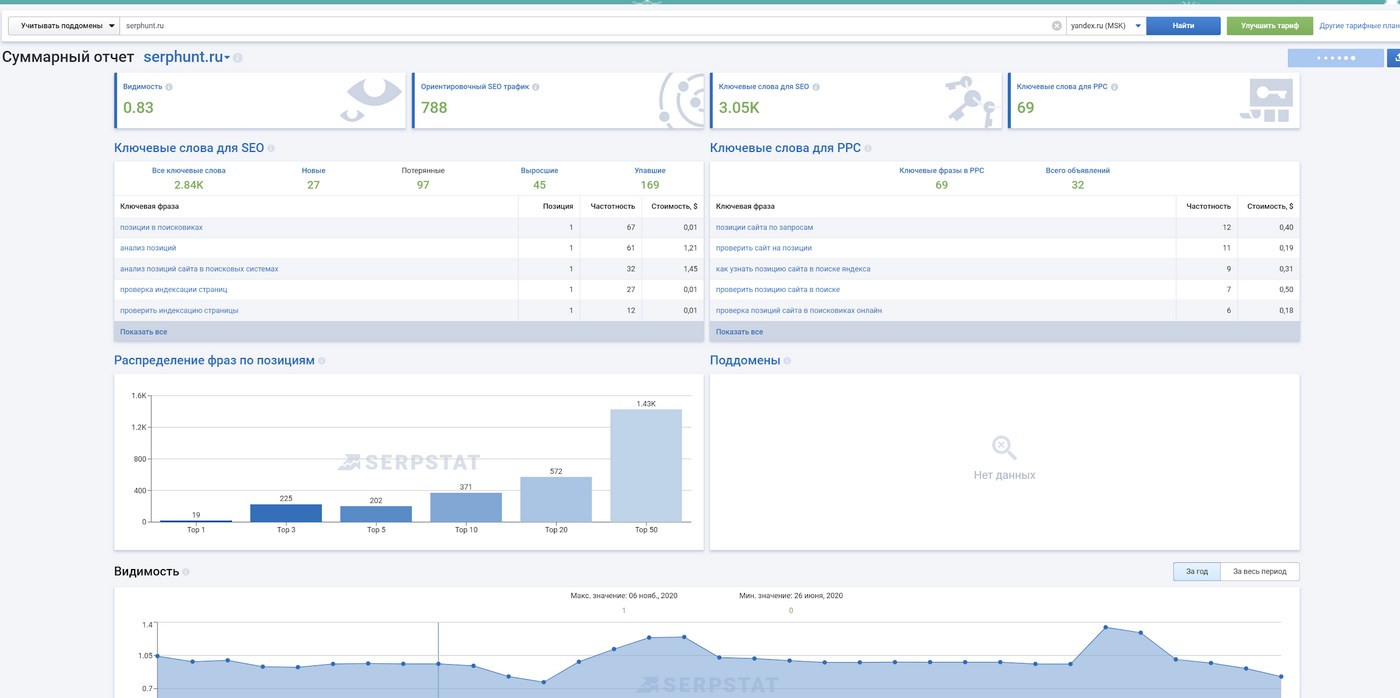The height and width of the screenshot is (698, 1400).
Task: Click the info icon beside 'Ключевые слова для SEO' card
Action: pyautogui.click(x=817, y=87)
